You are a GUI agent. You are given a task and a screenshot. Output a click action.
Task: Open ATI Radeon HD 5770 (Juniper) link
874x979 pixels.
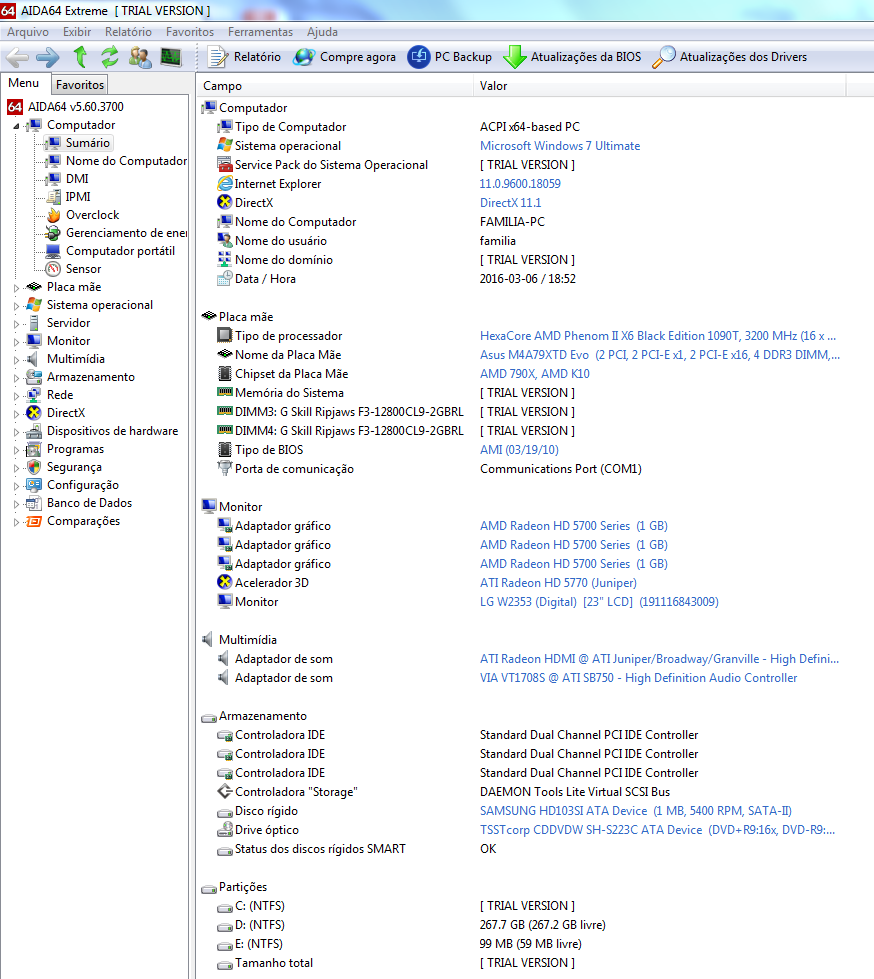[558, 583]
